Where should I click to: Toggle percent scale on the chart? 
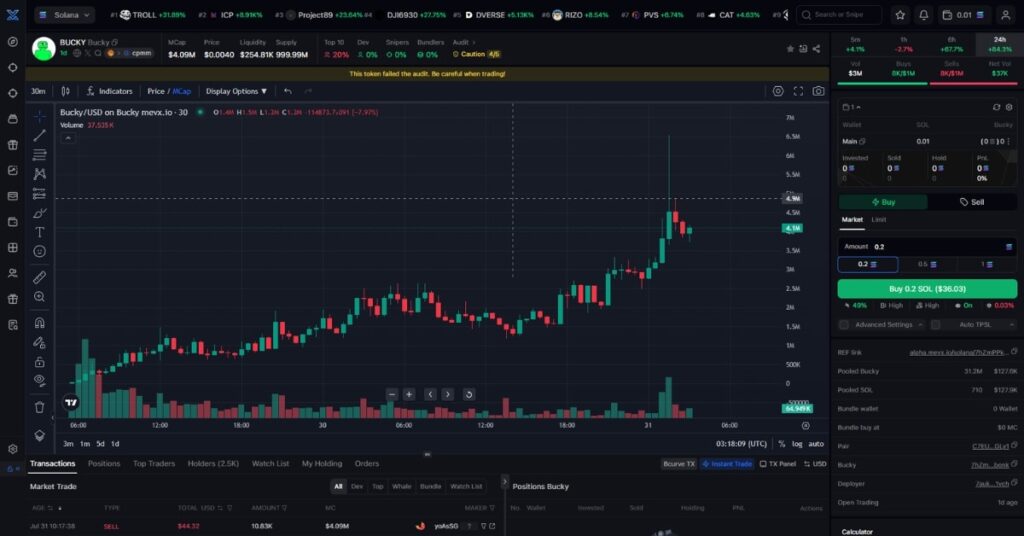[x=782, y=444]
